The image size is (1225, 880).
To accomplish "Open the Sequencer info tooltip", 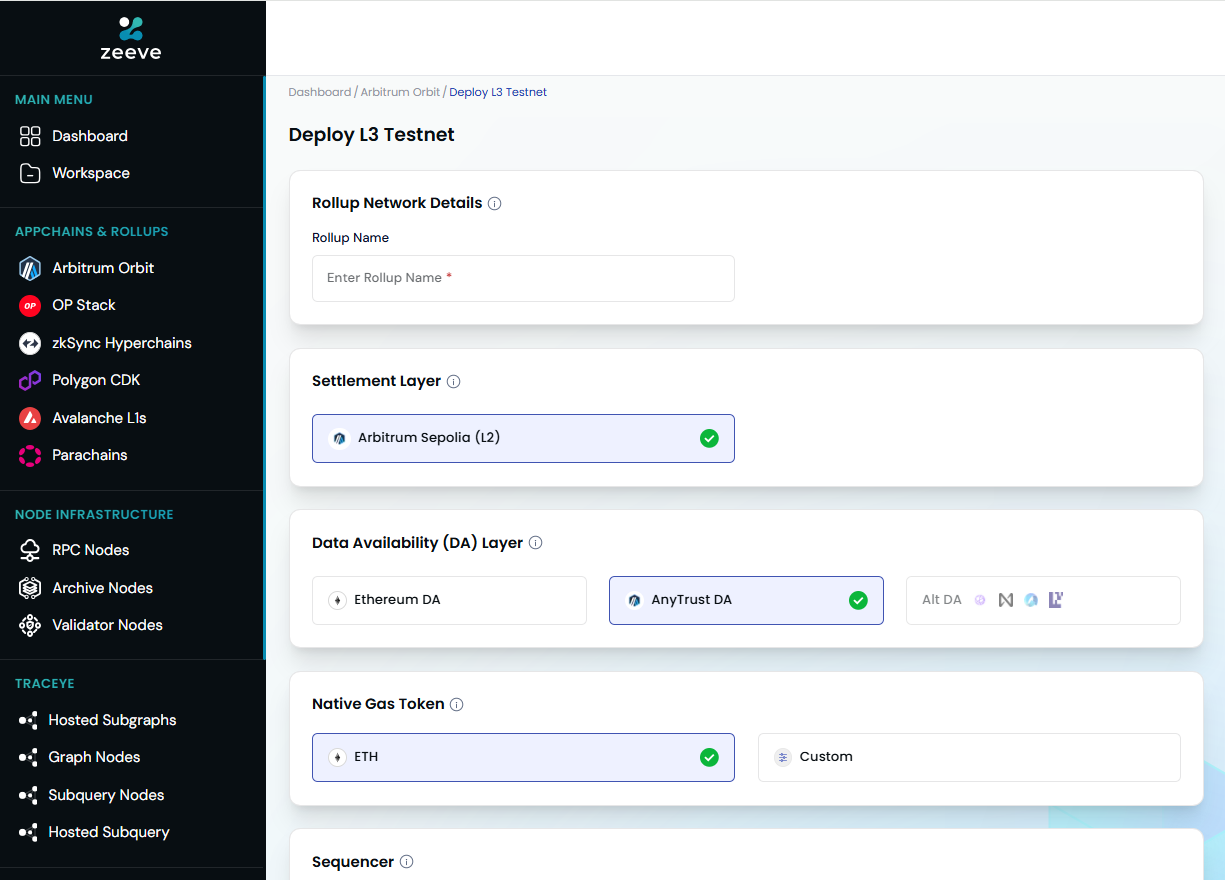I will click(x=407, y=861).
